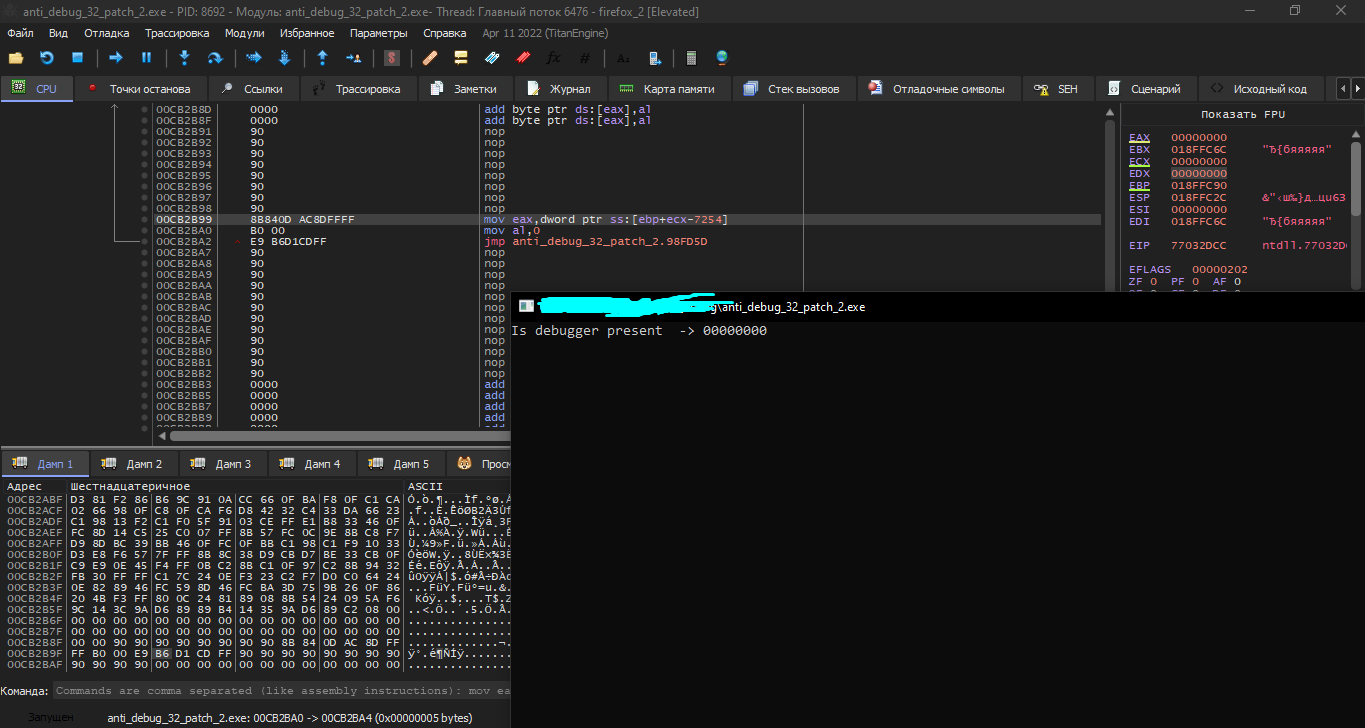Select dump row at address 00CB2B9F

tap(258, 653)
